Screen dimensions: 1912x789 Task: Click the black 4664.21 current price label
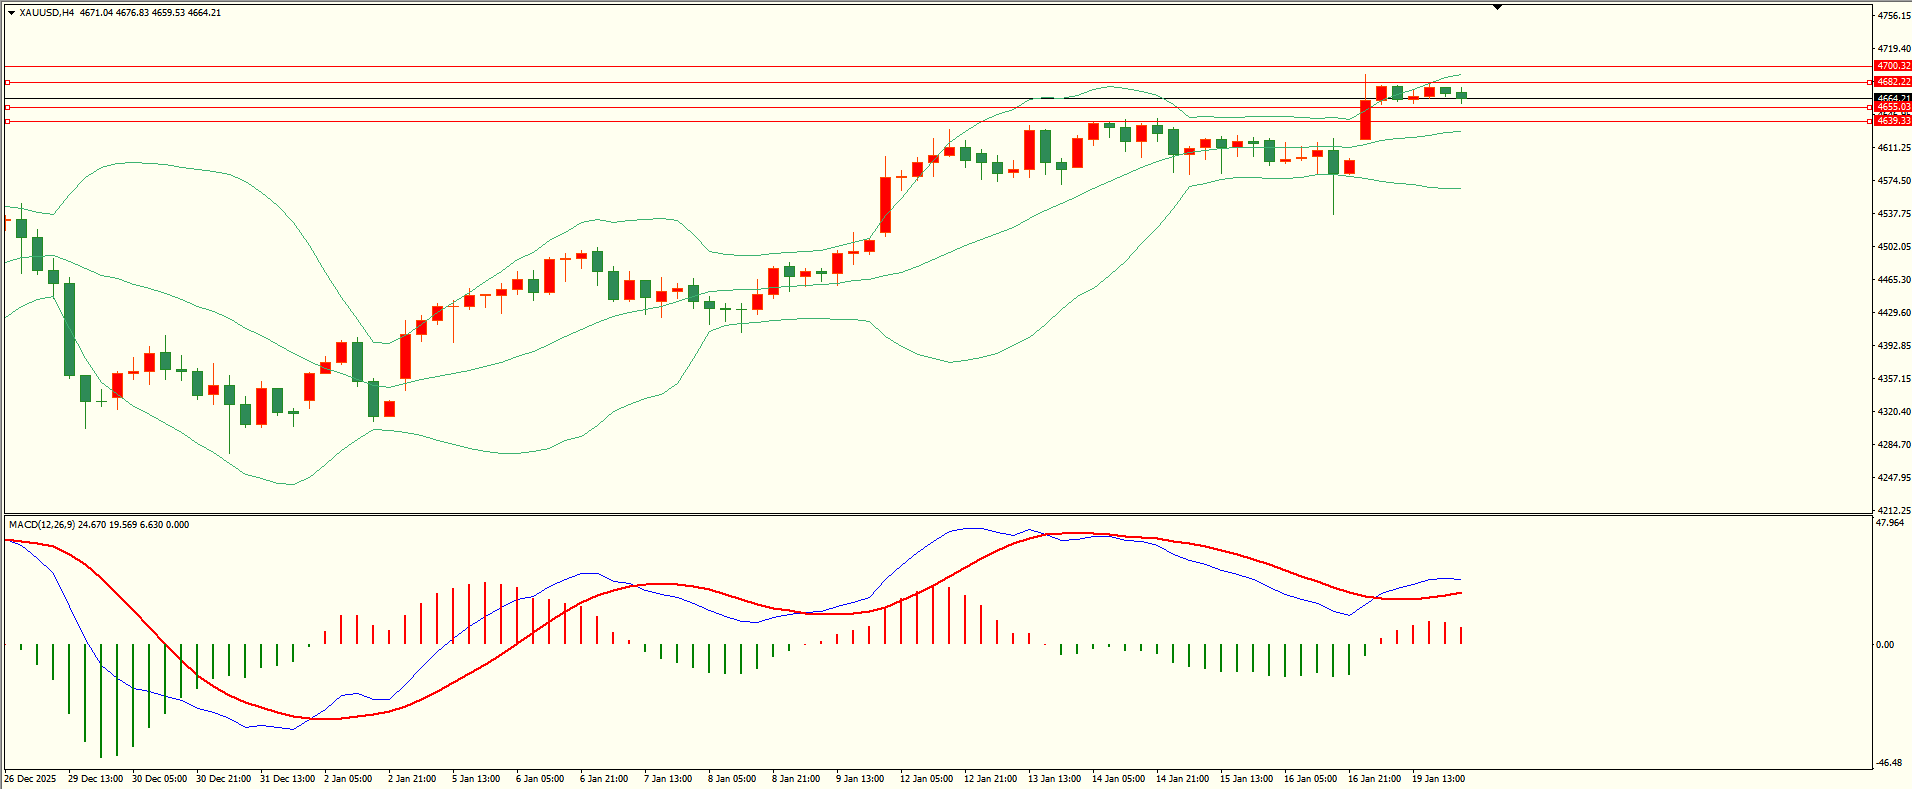(x=1893, y=98)
